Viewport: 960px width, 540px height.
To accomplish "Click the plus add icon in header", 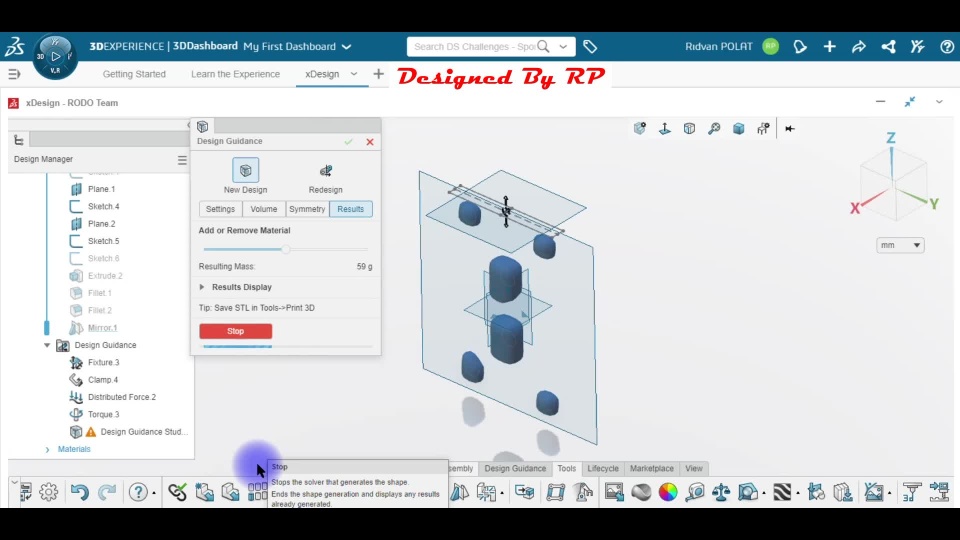I will click(830, 47).
